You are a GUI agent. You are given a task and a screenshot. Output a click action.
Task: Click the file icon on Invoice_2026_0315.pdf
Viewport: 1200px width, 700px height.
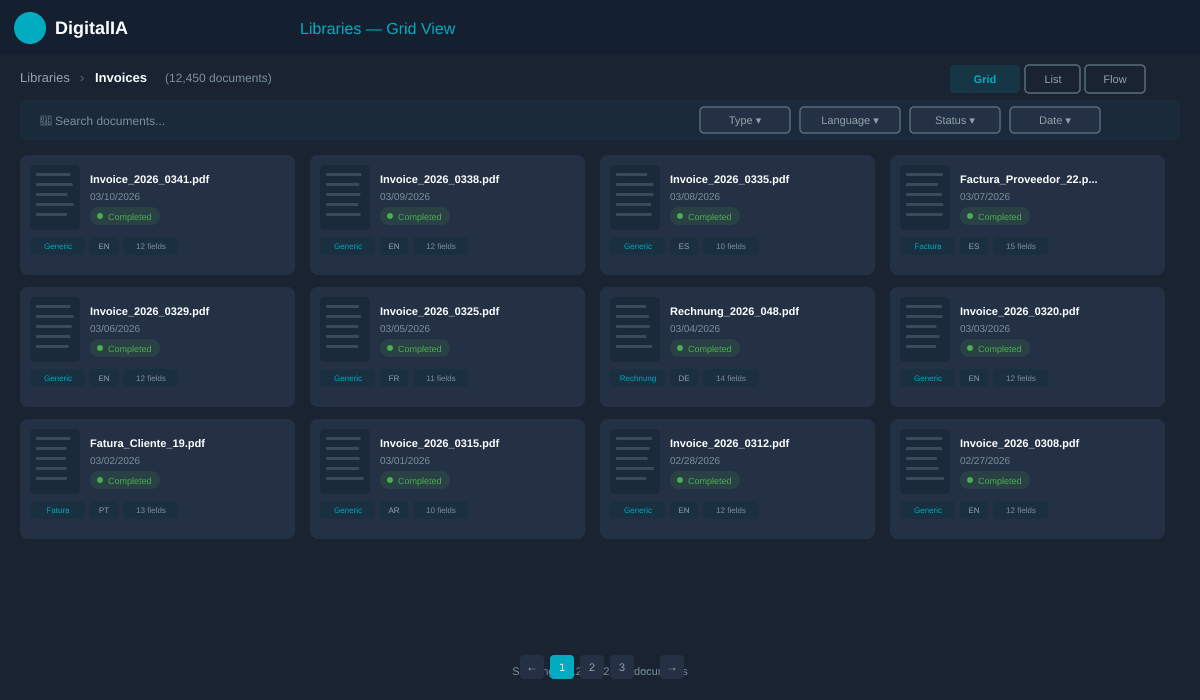click(x=344, y=460)
